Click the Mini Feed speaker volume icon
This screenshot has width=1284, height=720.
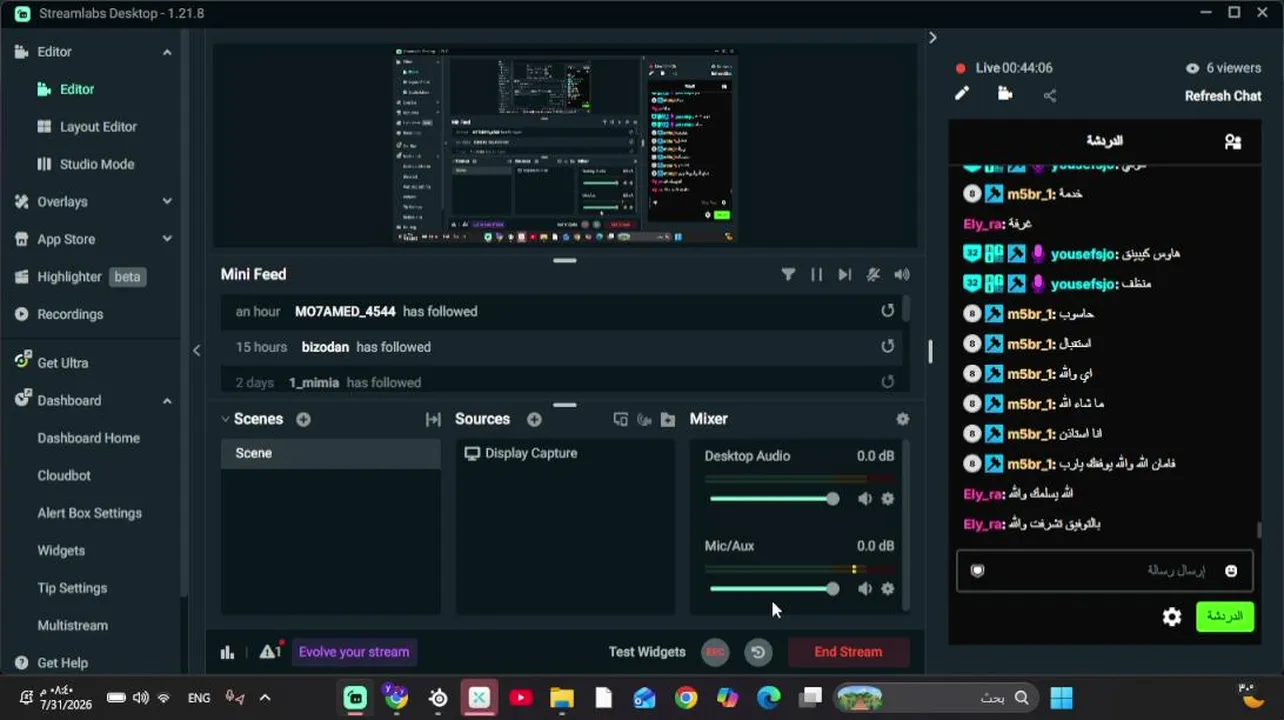(902, 274)
